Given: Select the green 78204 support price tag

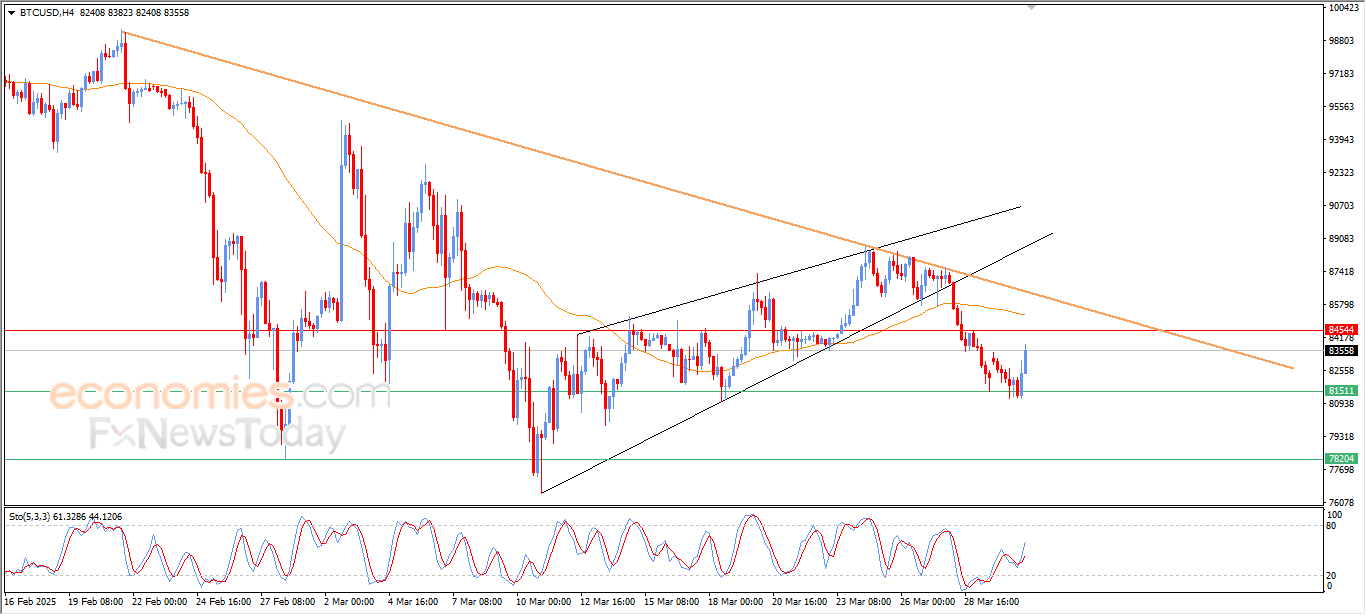Looking at the screenshot, I should pyautogui.click(x=1341, y=458).
